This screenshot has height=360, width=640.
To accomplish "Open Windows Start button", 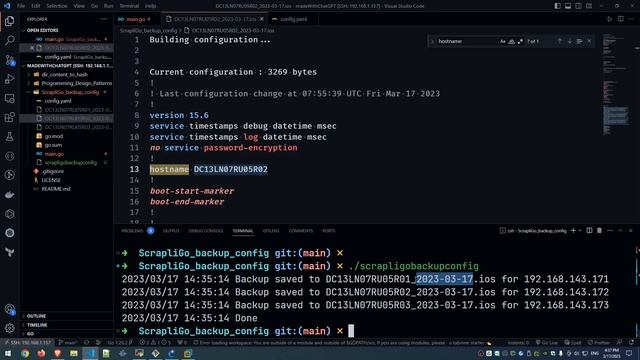I will point(8,353).
